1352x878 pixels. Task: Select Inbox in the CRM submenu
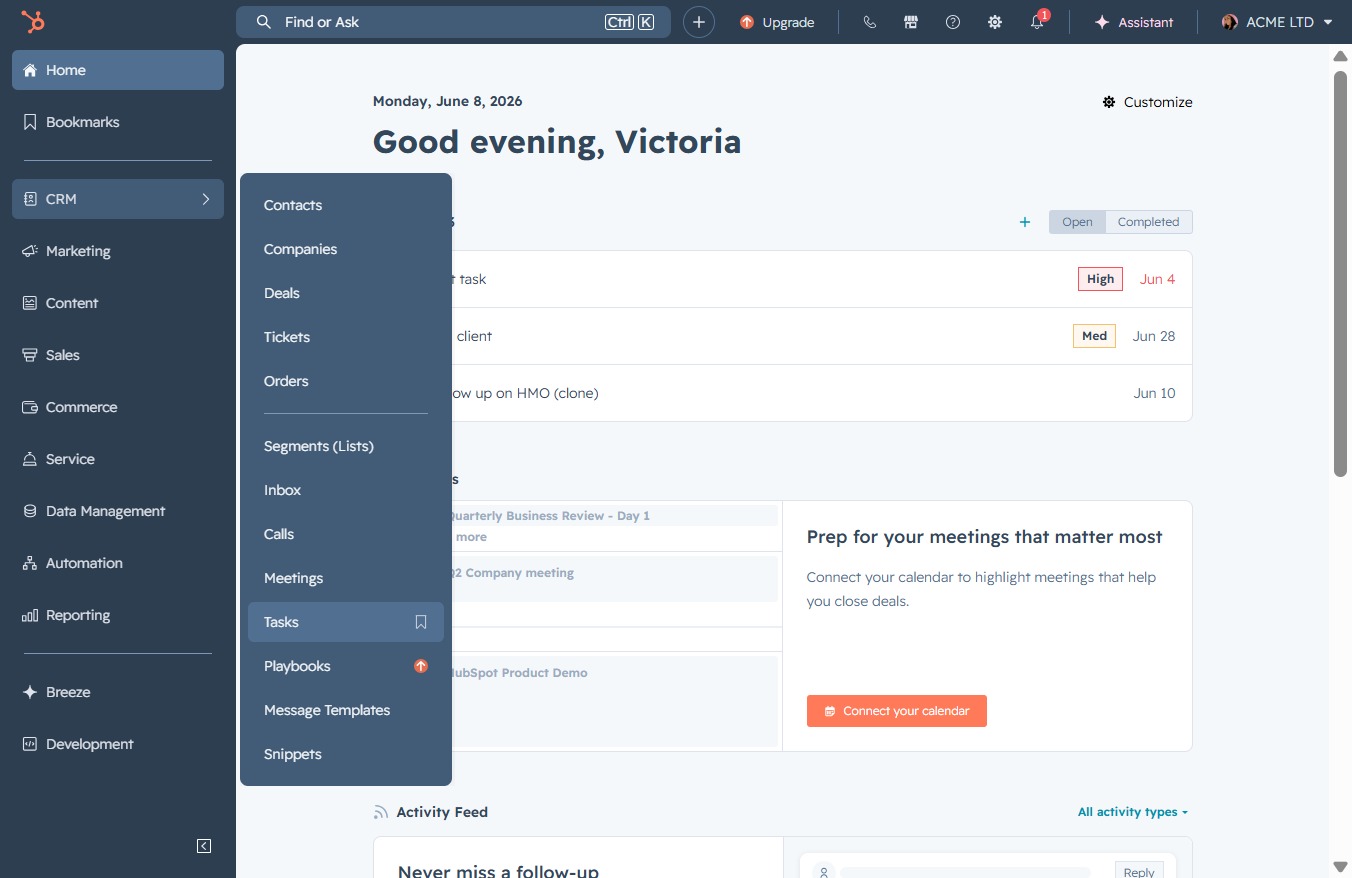click(346, 490)
